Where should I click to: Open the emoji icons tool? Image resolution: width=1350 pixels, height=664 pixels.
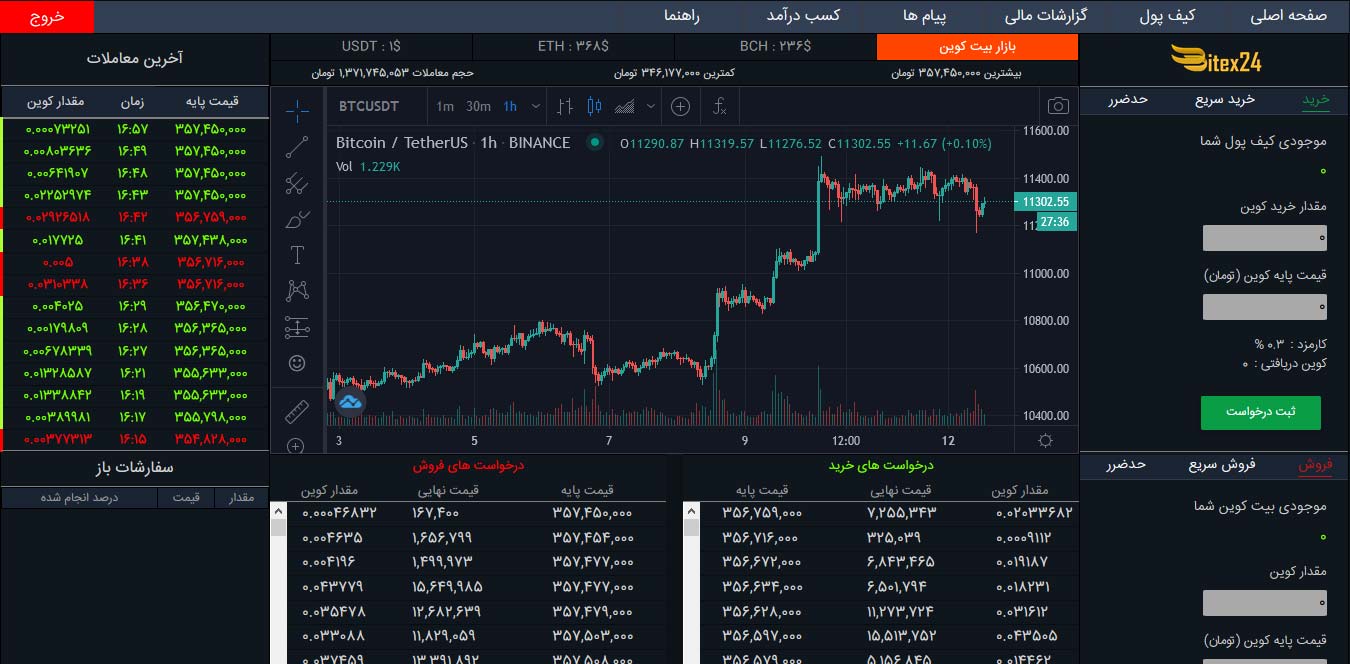(297, 363)
